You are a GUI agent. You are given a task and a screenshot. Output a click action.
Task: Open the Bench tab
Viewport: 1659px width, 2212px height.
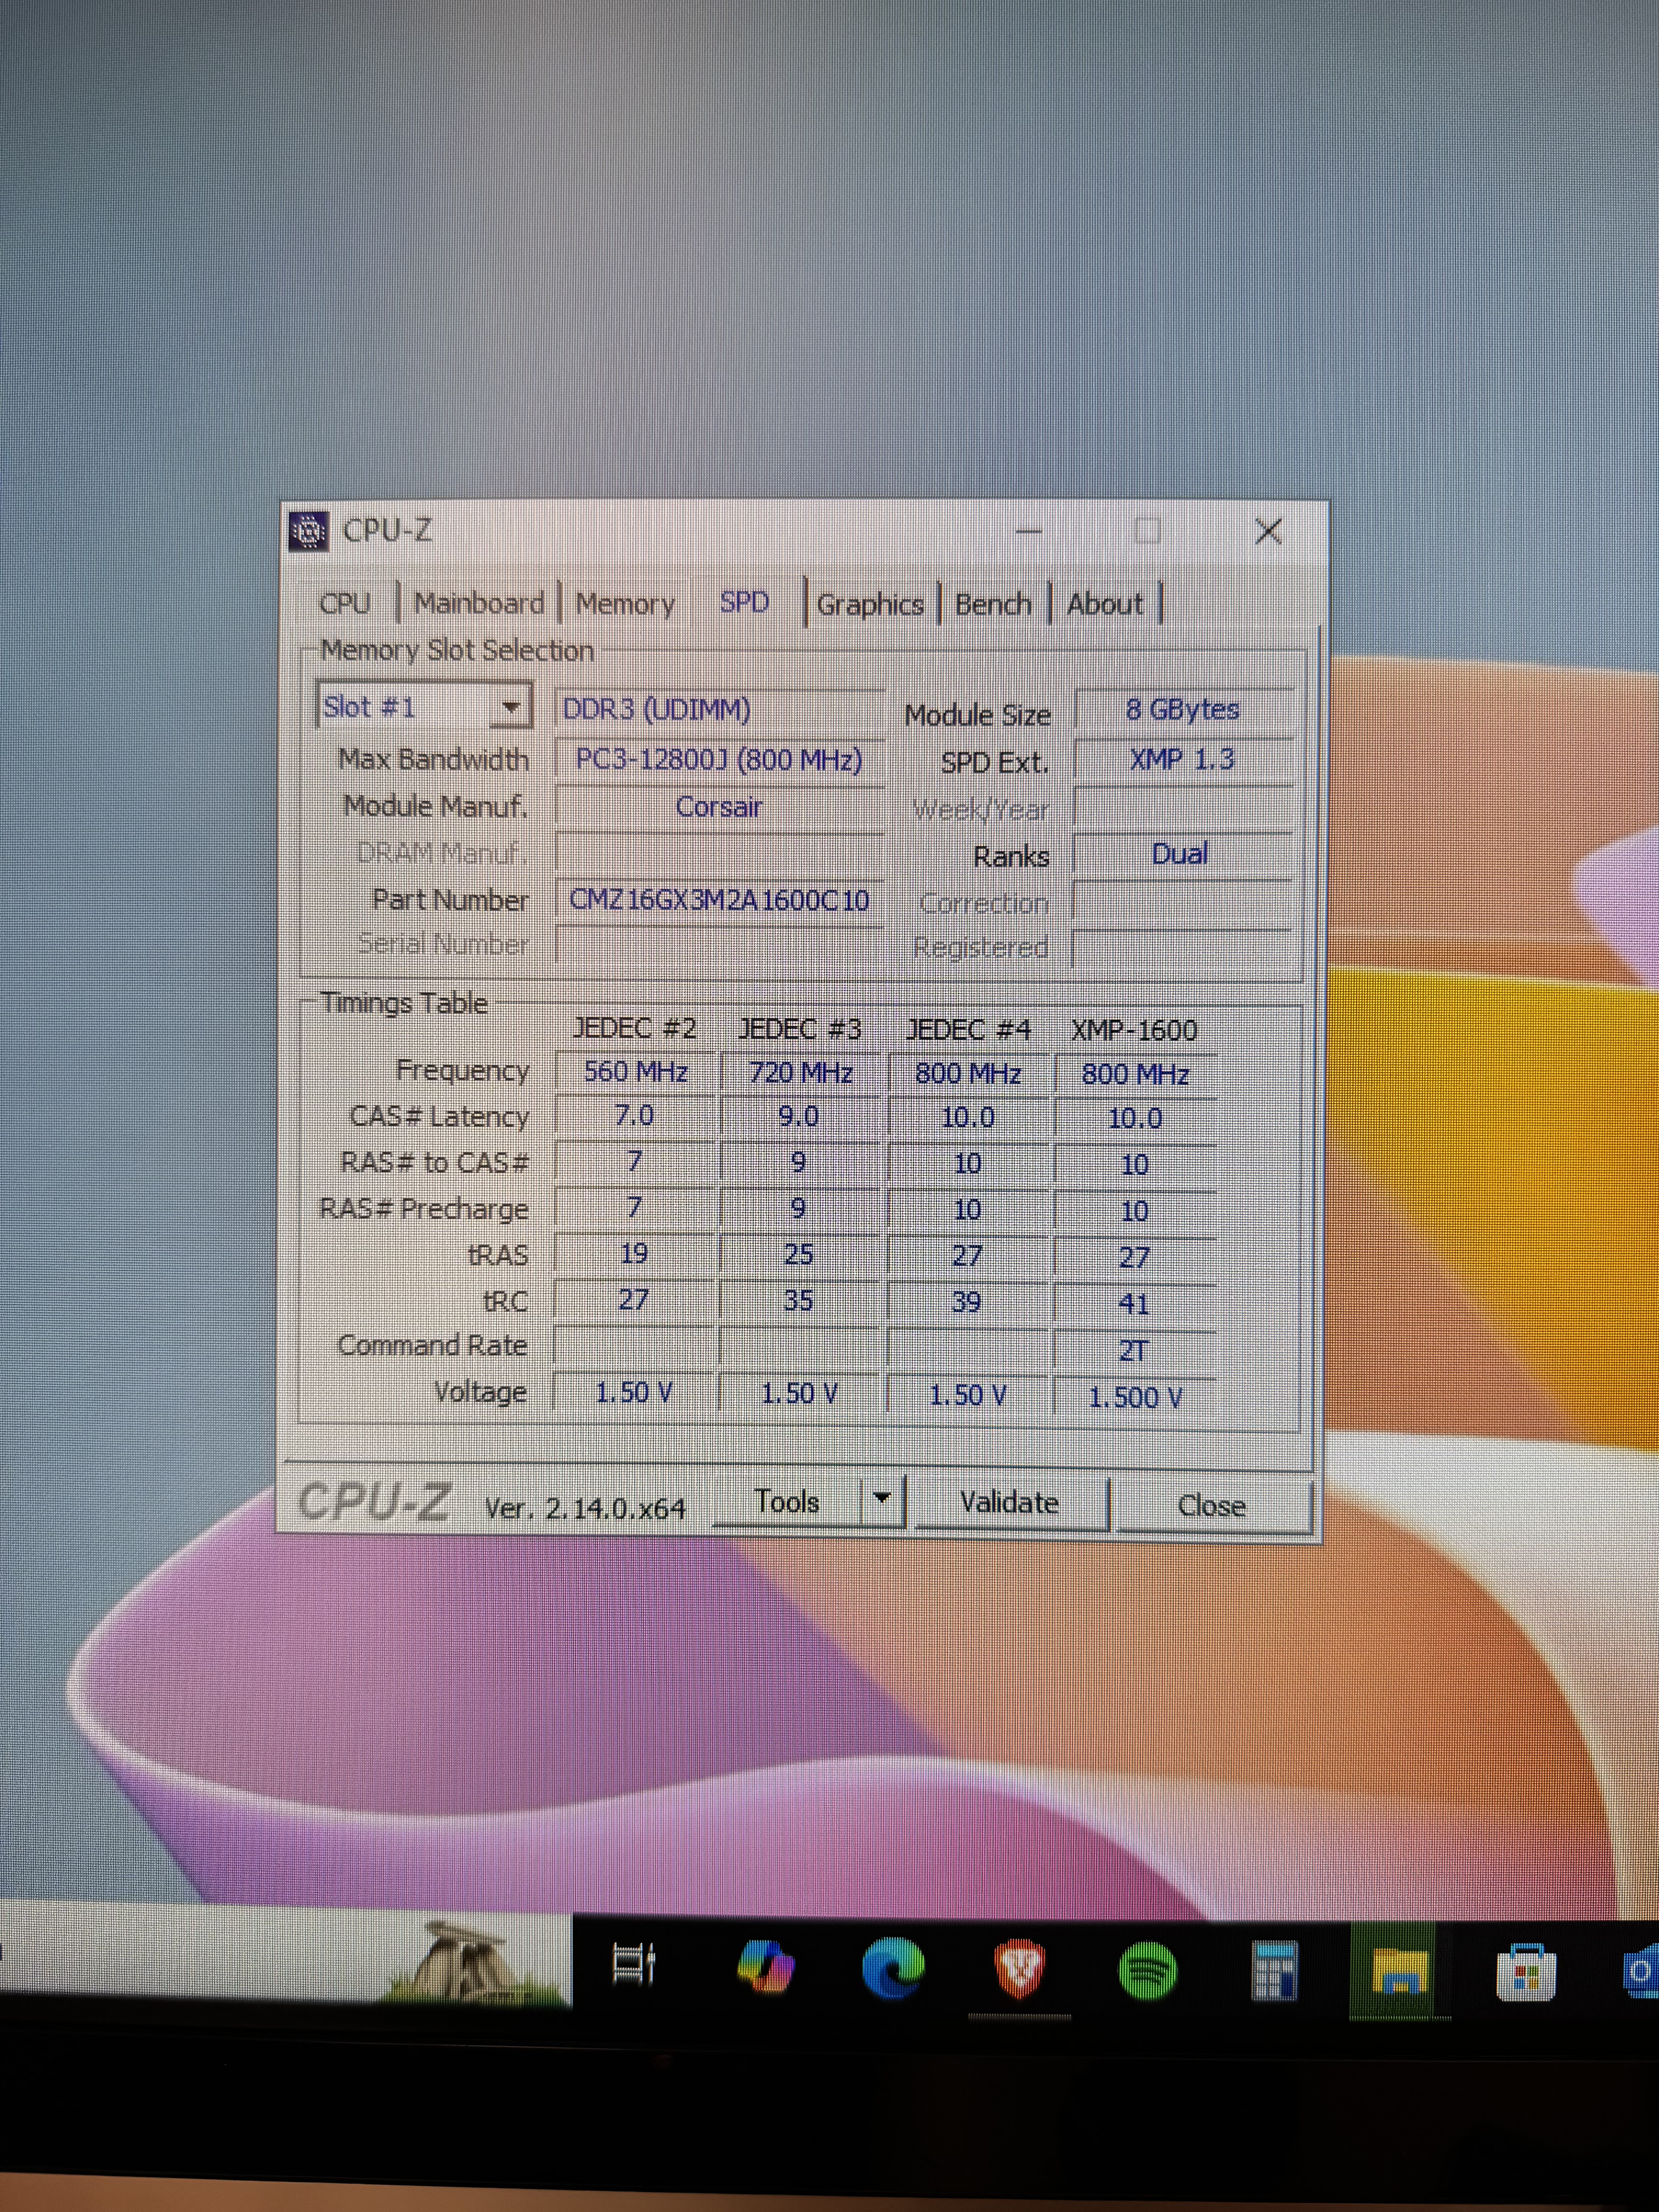(993, 605)
